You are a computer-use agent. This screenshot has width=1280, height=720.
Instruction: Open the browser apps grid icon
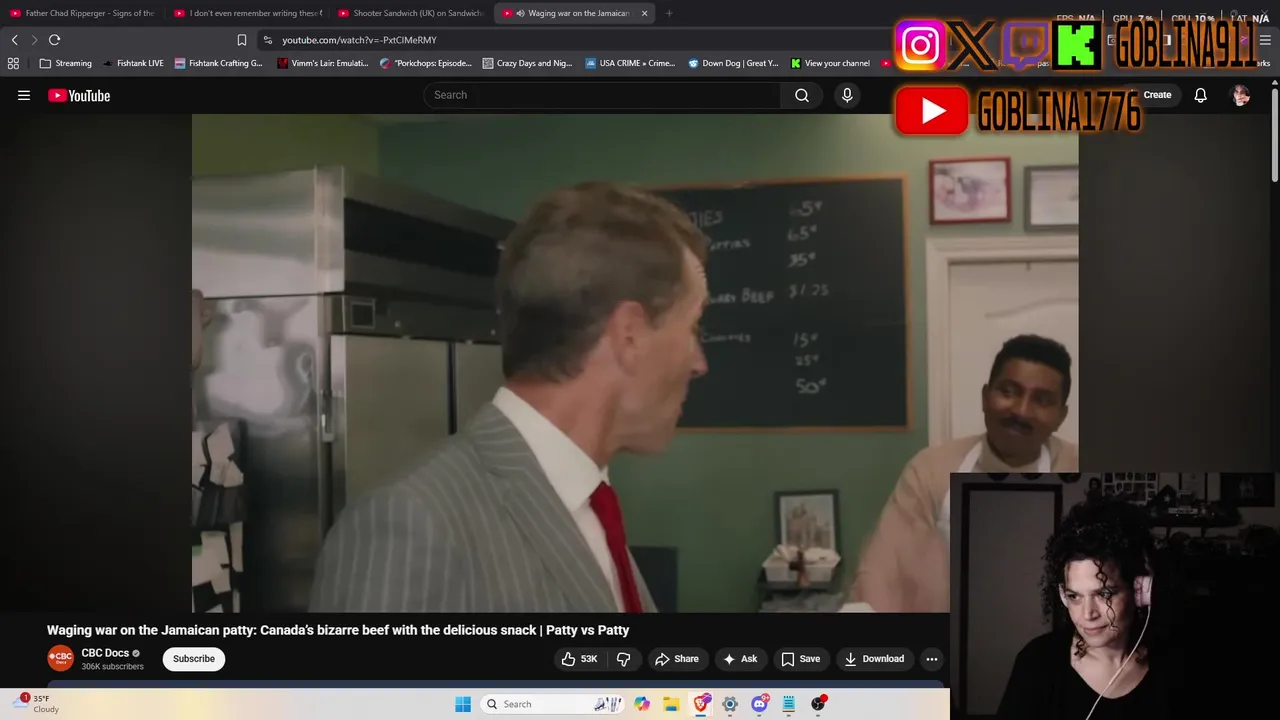[13, 63]
